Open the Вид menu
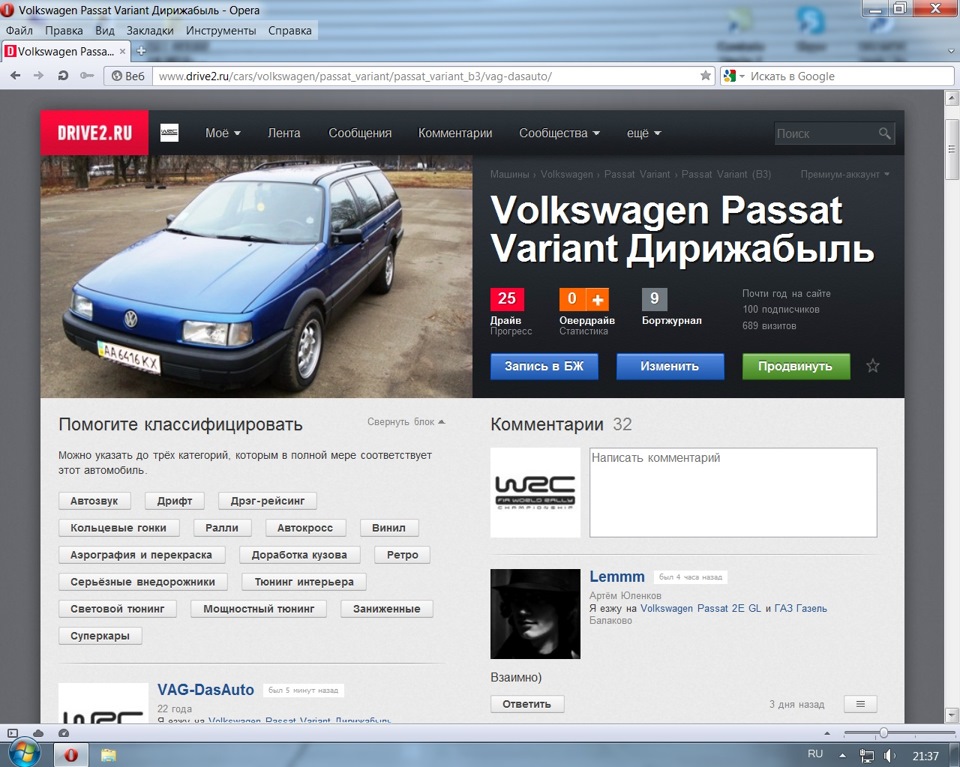 [x=105, y=31]
